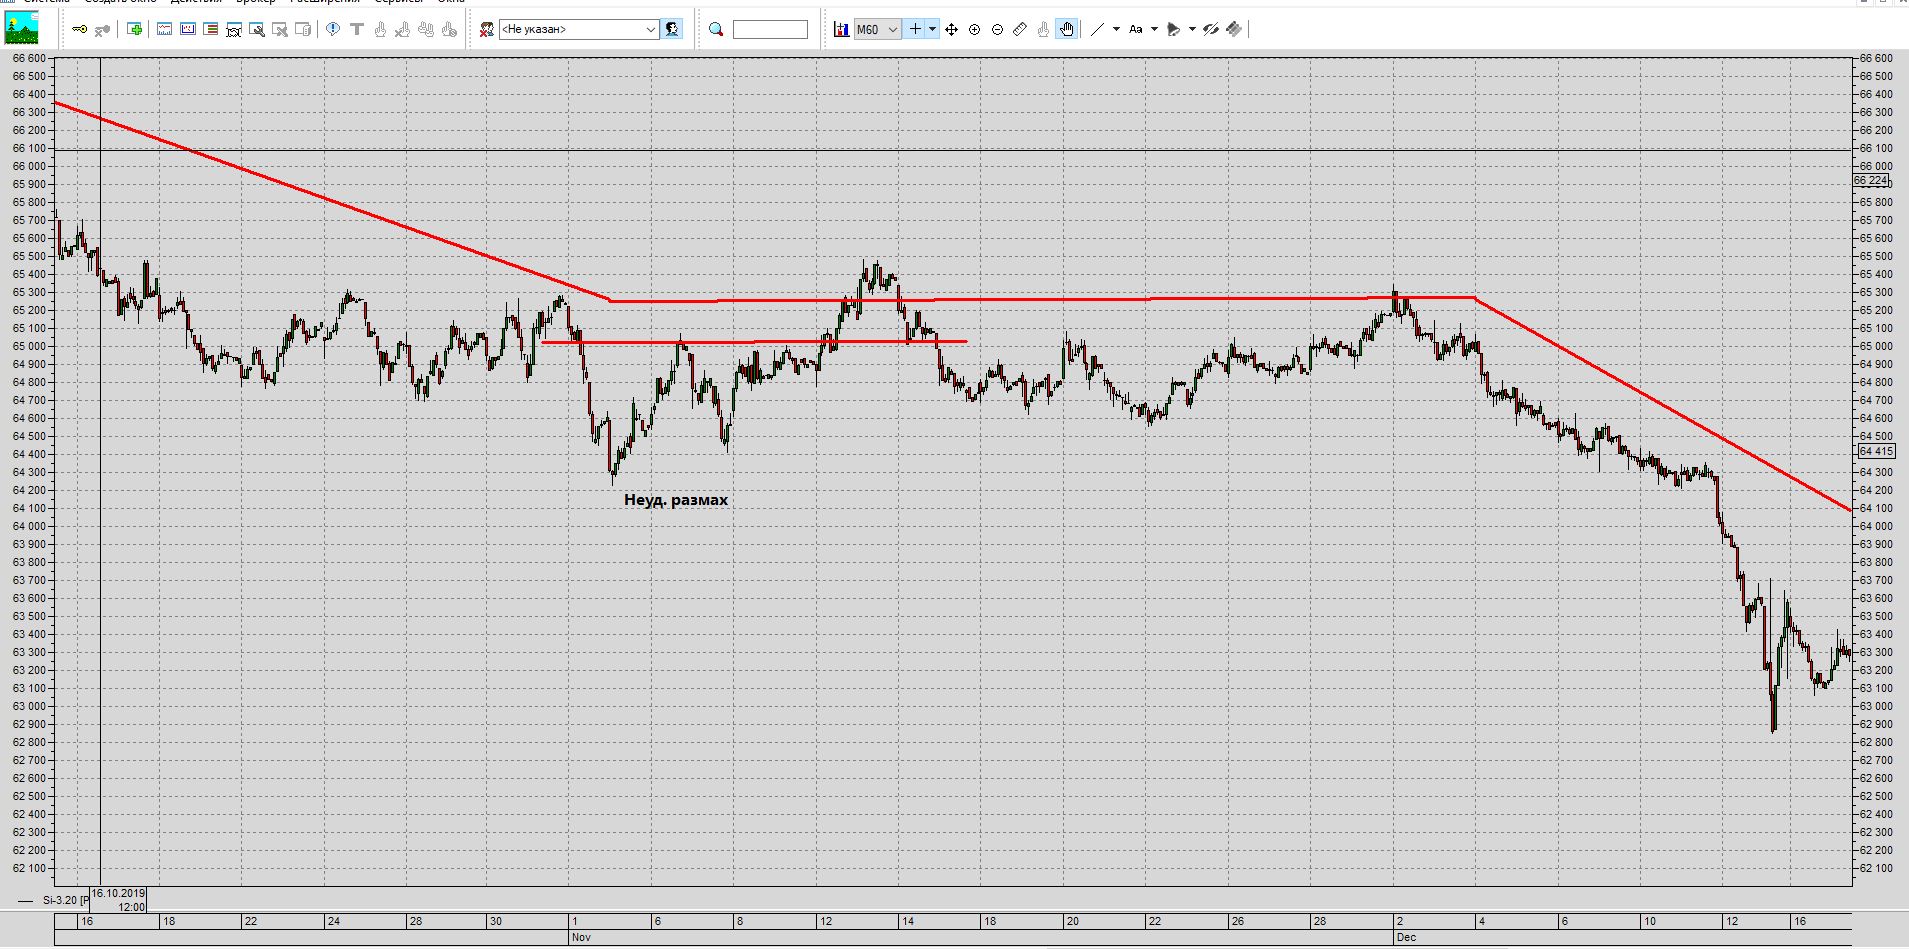
Task: Click the gray bell-shaped toolbar icon
Action: 1174,30
